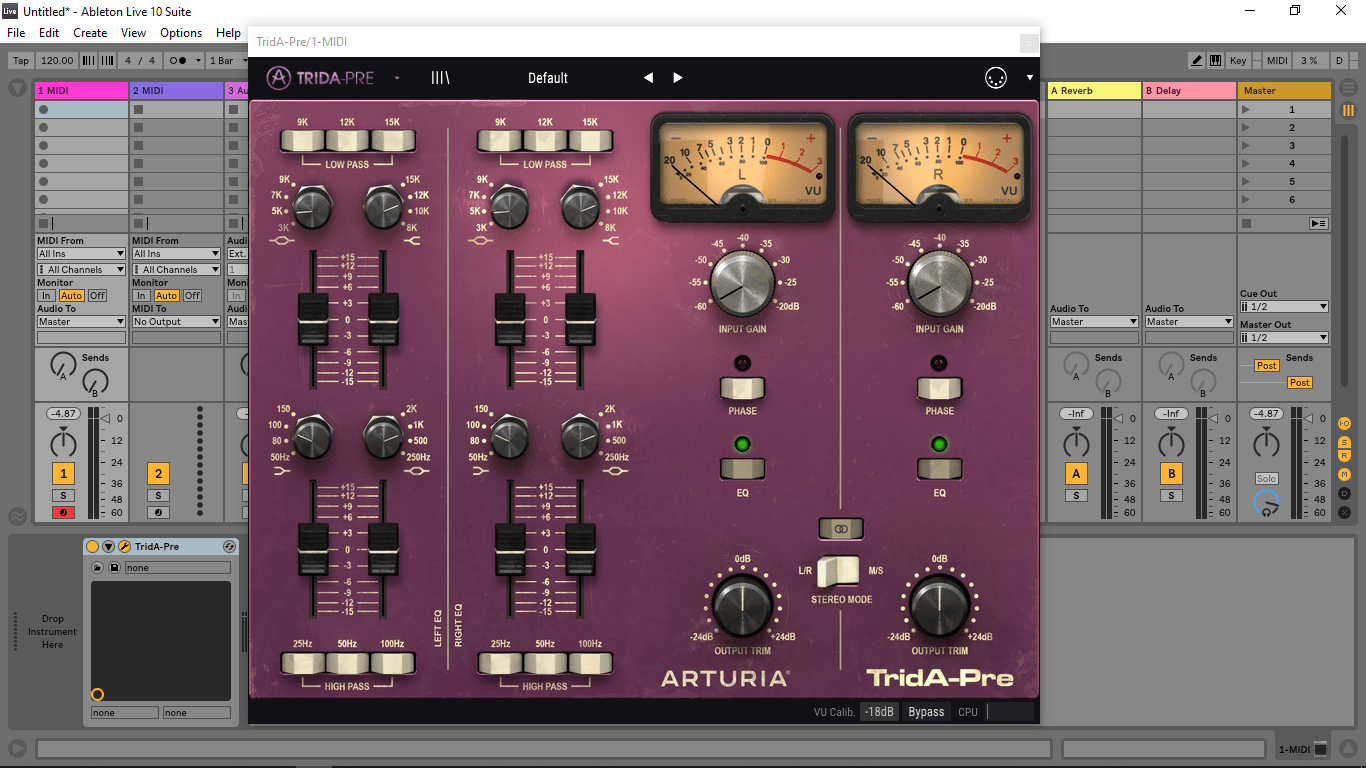The image size is (1366, 768).
Task: Show or hide browser triangle icon
Action: 18,88
